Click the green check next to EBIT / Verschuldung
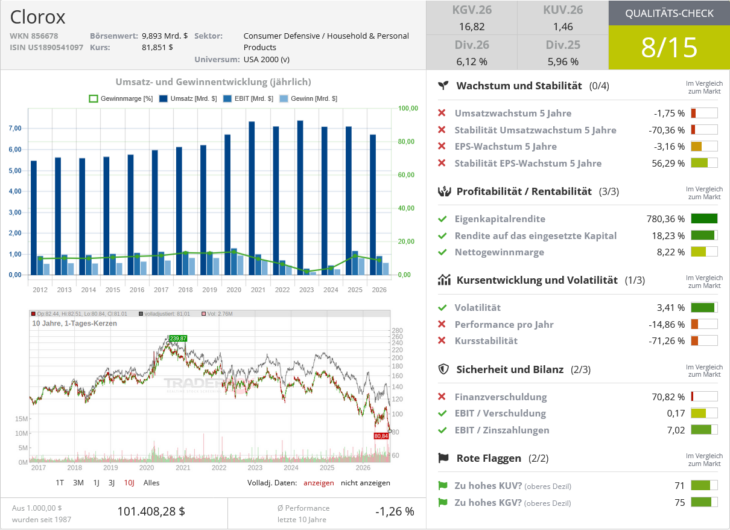Screen dimensions: 730x530 click(x=442, y=413)
